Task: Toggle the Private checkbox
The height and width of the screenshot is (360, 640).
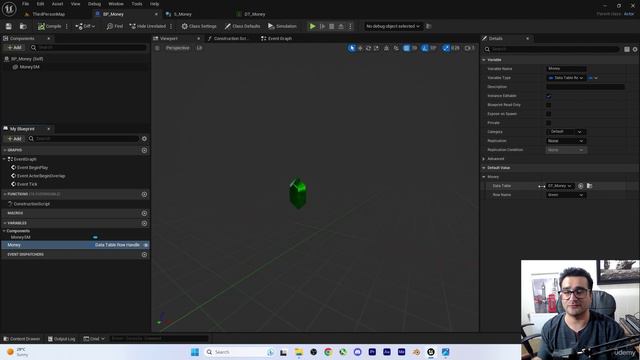Action: click(549, 123)
